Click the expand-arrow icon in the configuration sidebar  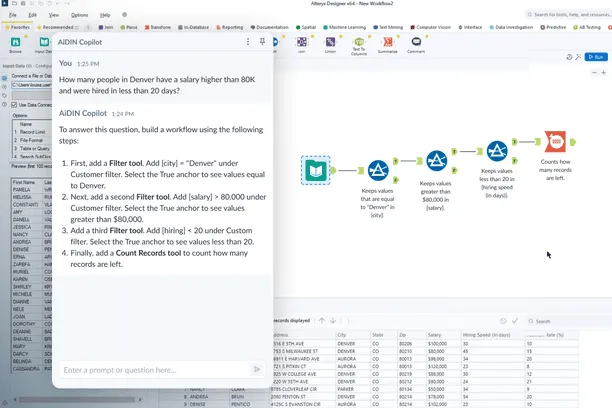[x=4, y=87]
